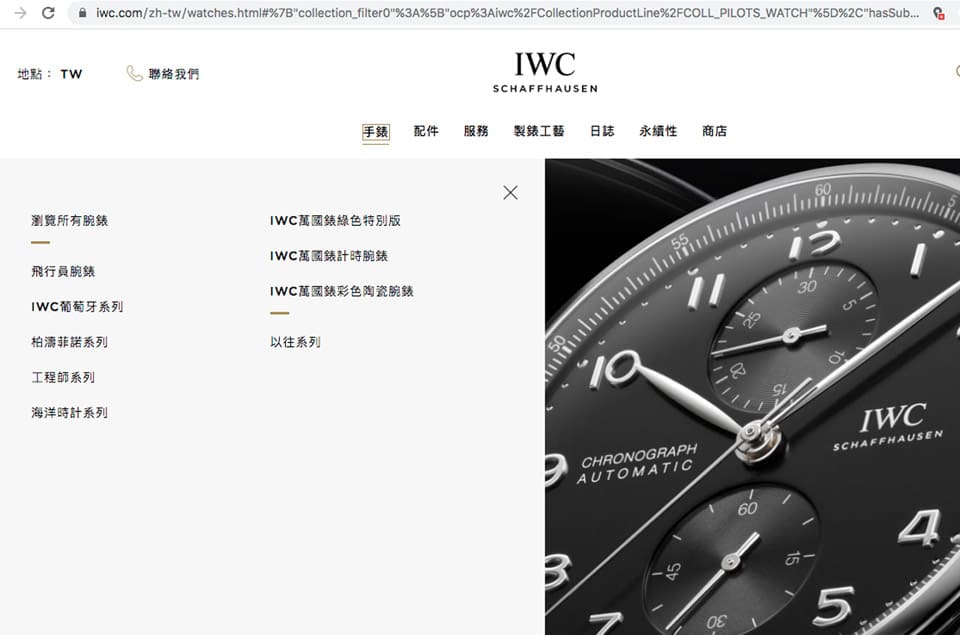Open the IWC葡萄牙系列 collection
Image resolution: width=960 pixels, height=635 pixels.
[77, 307]
